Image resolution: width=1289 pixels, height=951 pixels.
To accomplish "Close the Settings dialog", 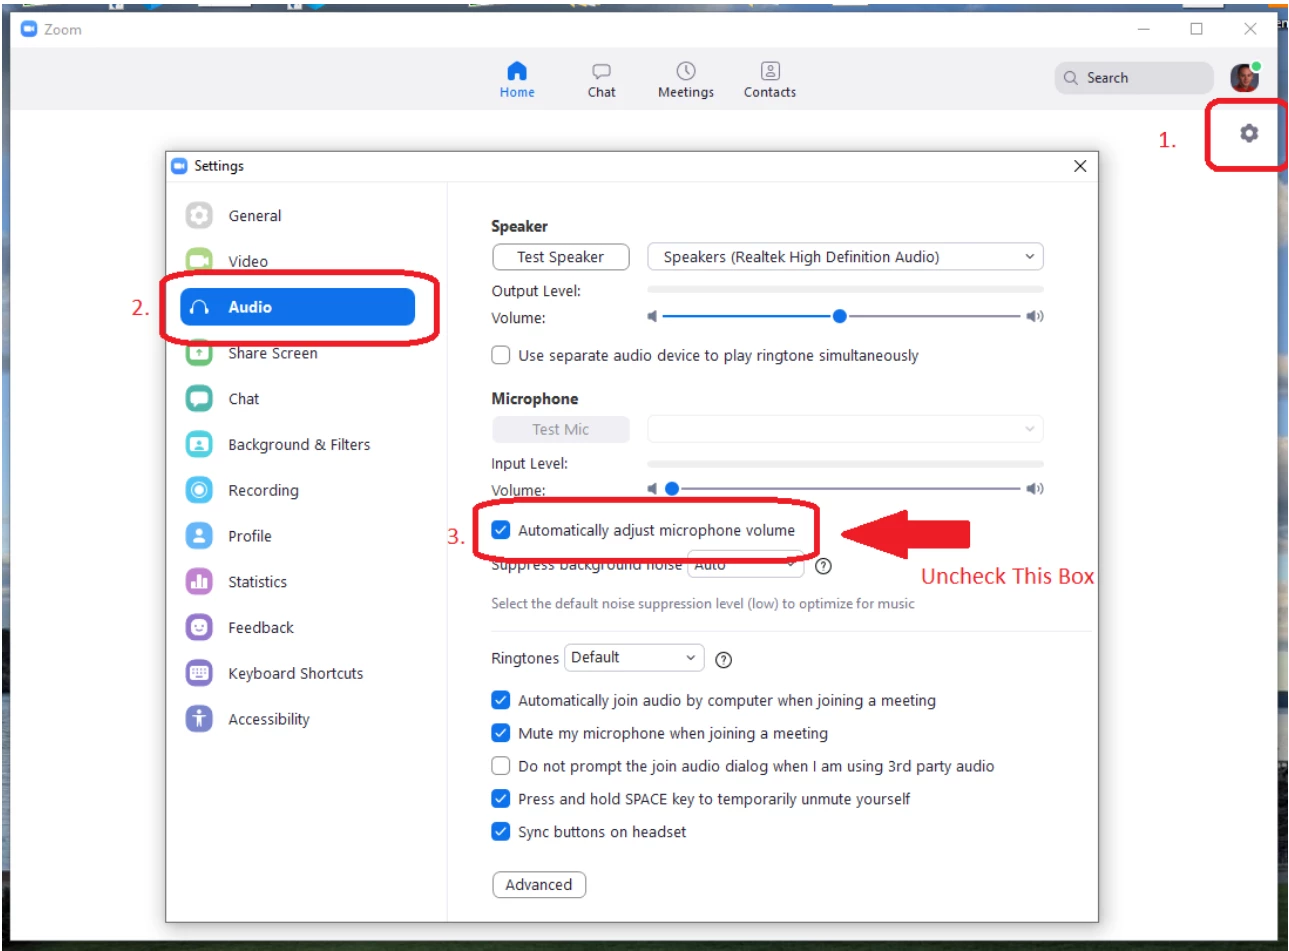I will (1080, 166).
